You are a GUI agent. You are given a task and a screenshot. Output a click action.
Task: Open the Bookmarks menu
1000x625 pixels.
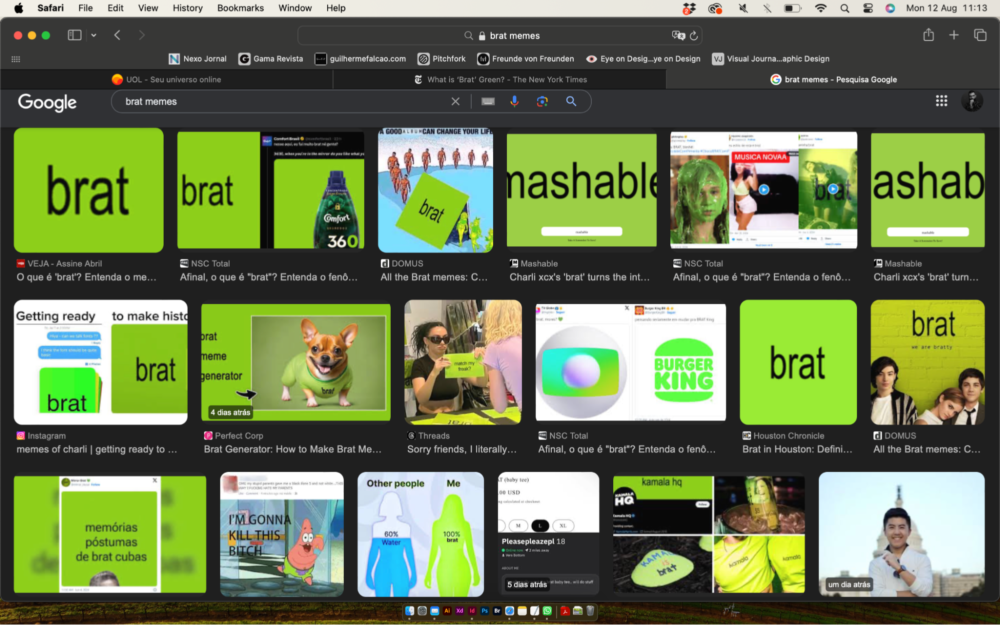(240, 8)
